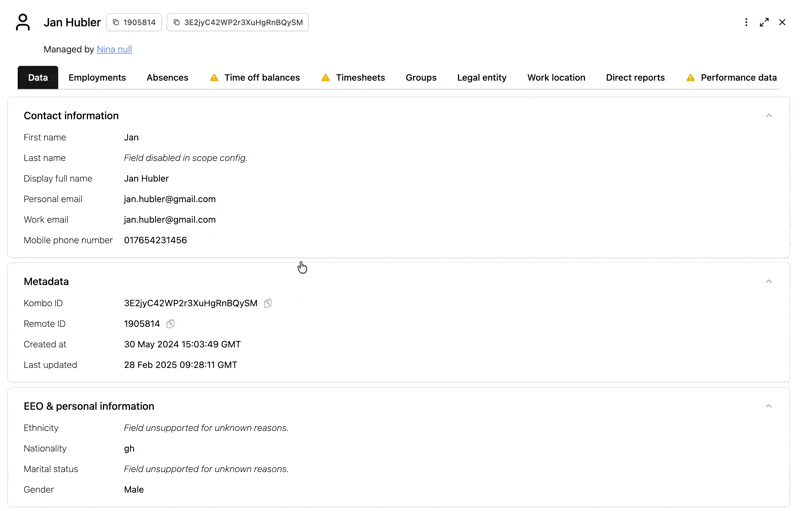The height and width of the screenshot is (511, 800).
Task: Switch to the Groups tab
Action: 421,78
